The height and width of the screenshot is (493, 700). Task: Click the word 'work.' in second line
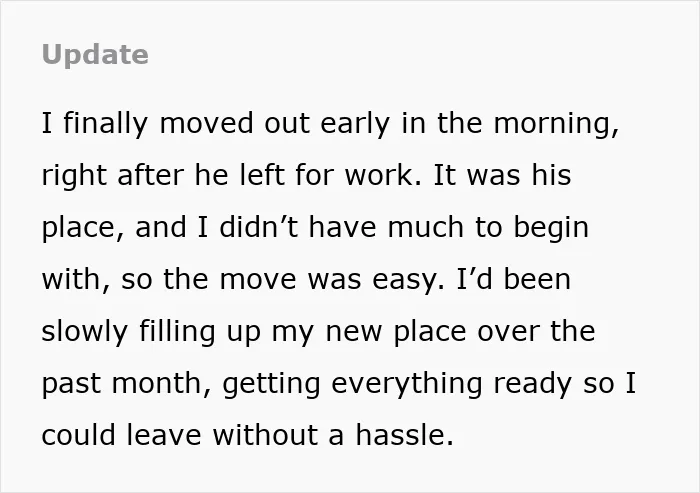coord(383,175)
